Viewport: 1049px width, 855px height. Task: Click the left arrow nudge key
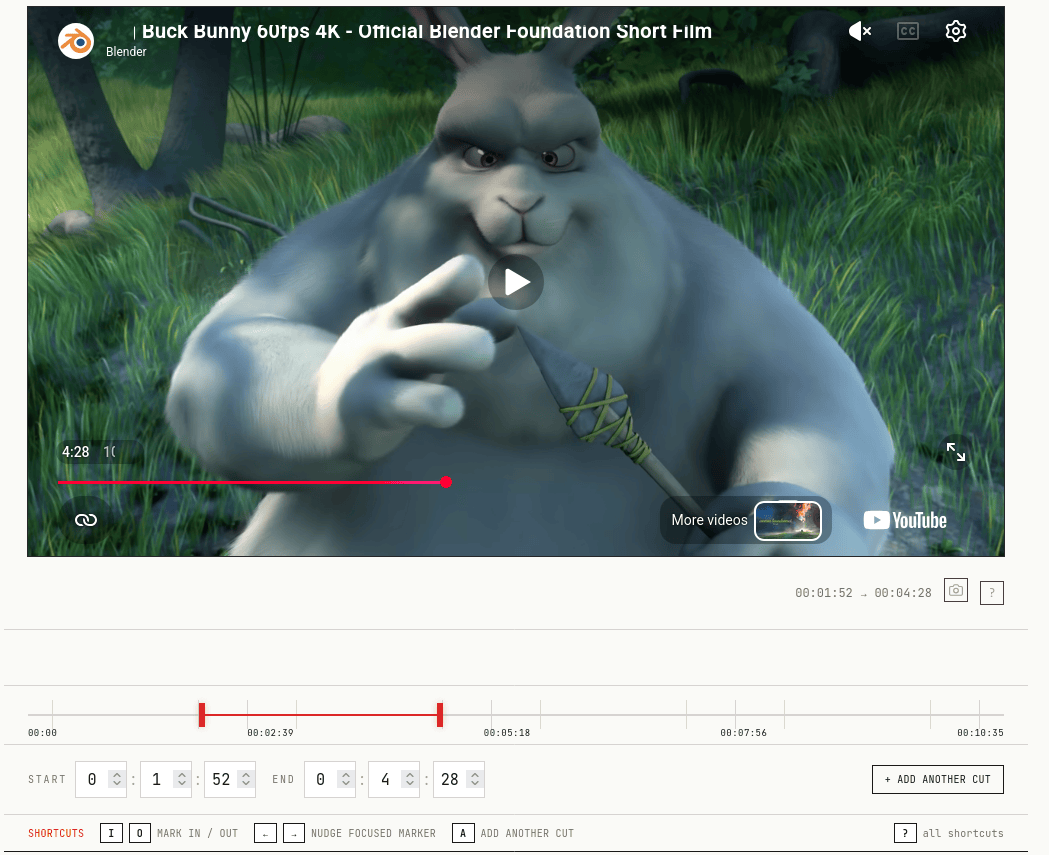click(x=266, y=833)
